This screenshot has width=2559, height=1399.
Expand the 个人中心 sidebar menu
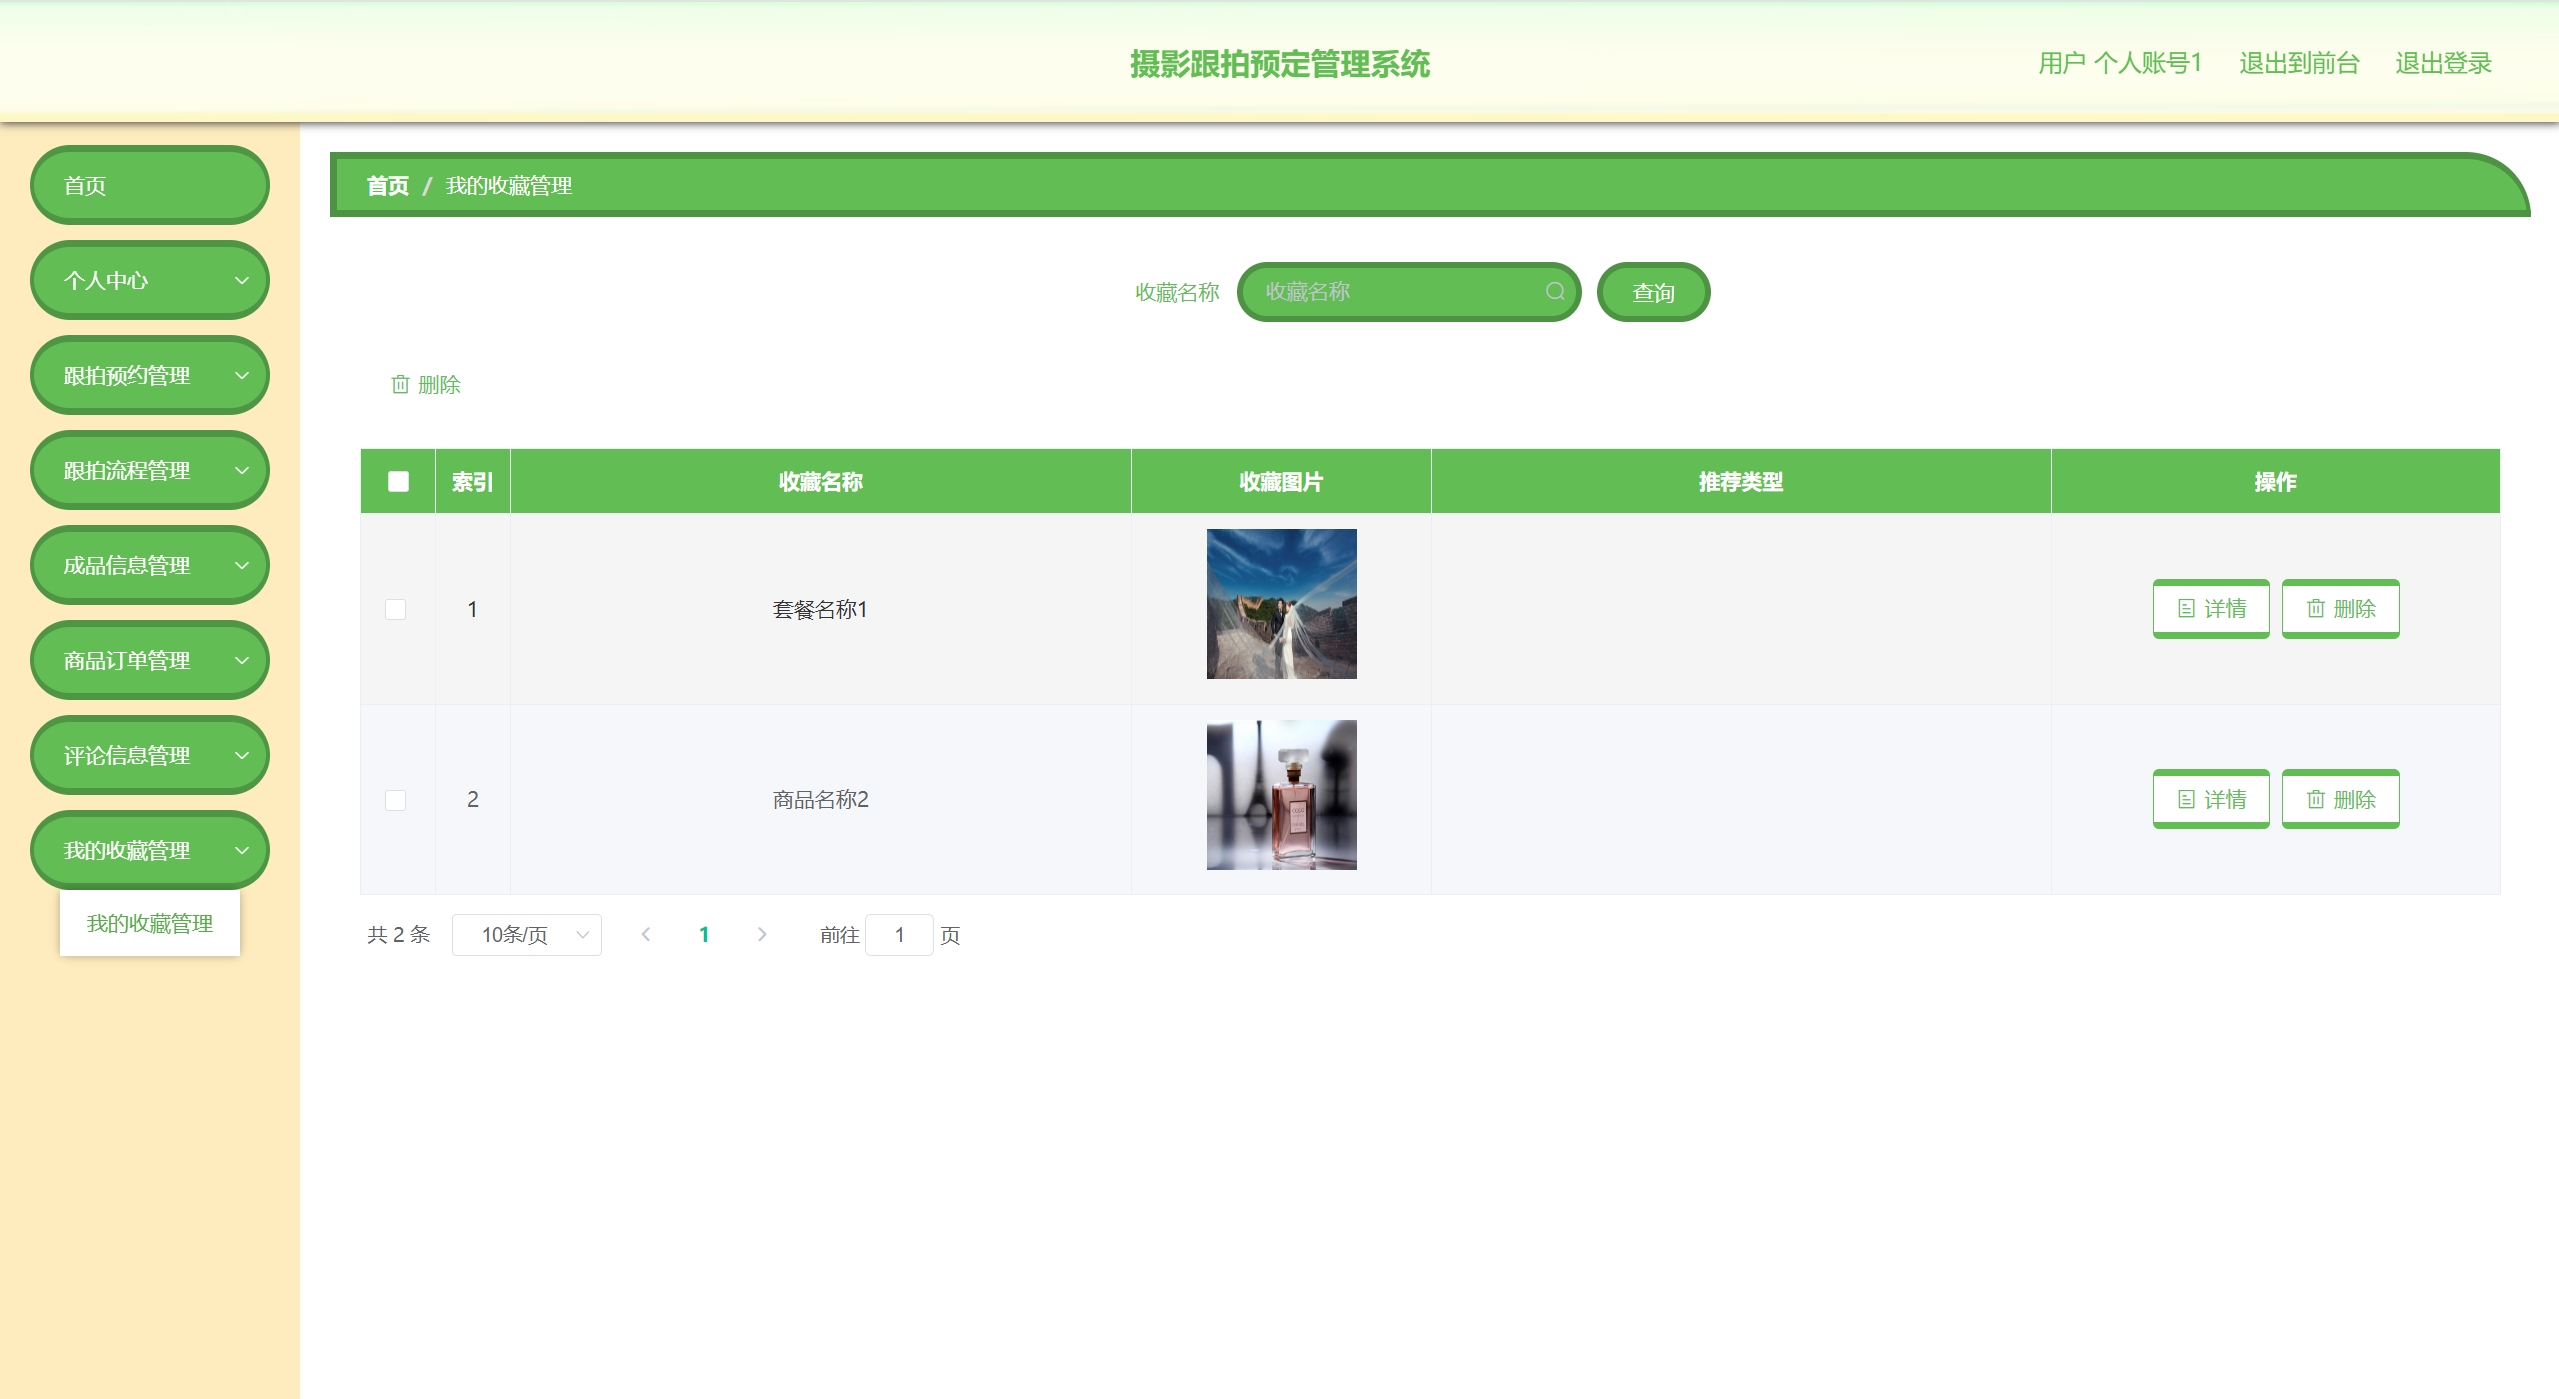(x=150, y=280)
